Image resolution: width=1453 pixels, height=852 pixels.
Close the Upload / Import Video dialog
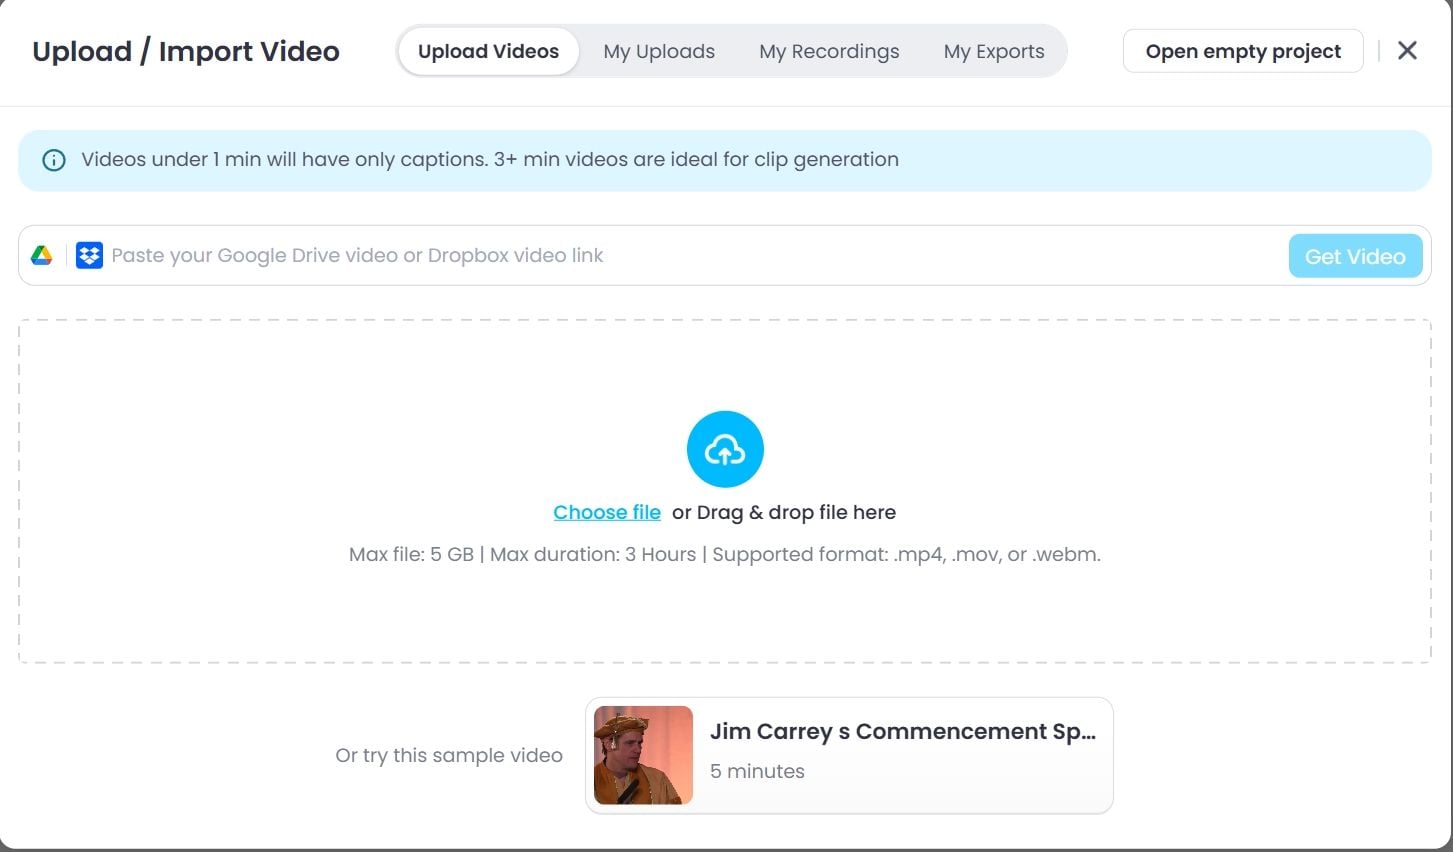tap(1407, 51)
